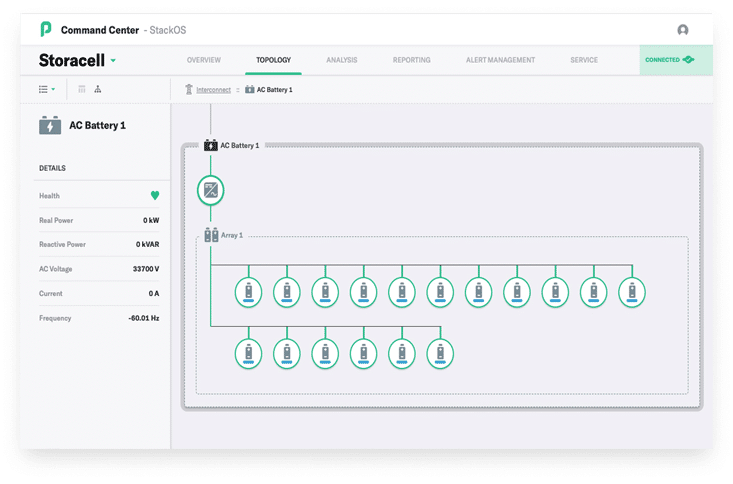Click the Array 1 label
The image size is (733, 484).
232,235
